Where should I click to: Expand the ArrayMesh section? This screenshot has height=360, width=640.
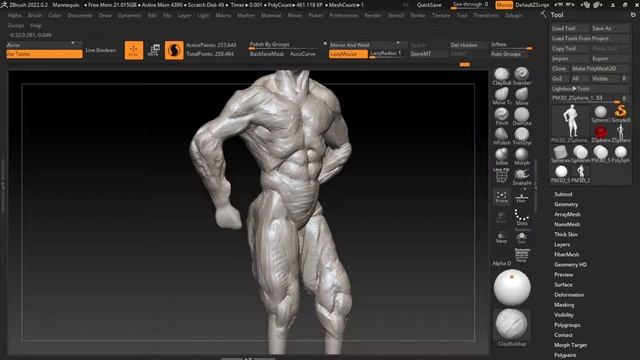(567, 214)
